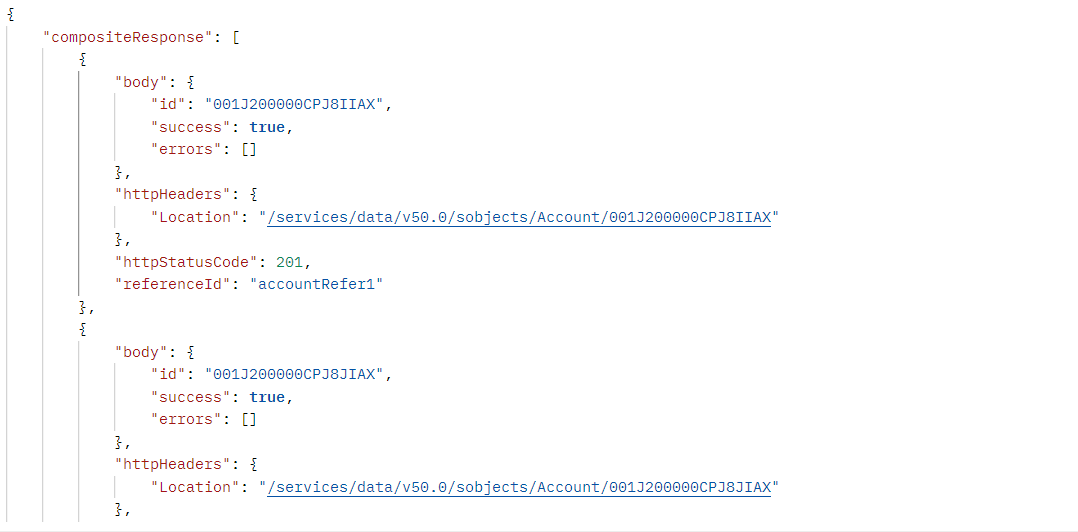The width and height of the screenshot is (1078, 532).
Task: Click the empty errors array below the CPJ8IIAX id
Action: [x=249, y=150]
